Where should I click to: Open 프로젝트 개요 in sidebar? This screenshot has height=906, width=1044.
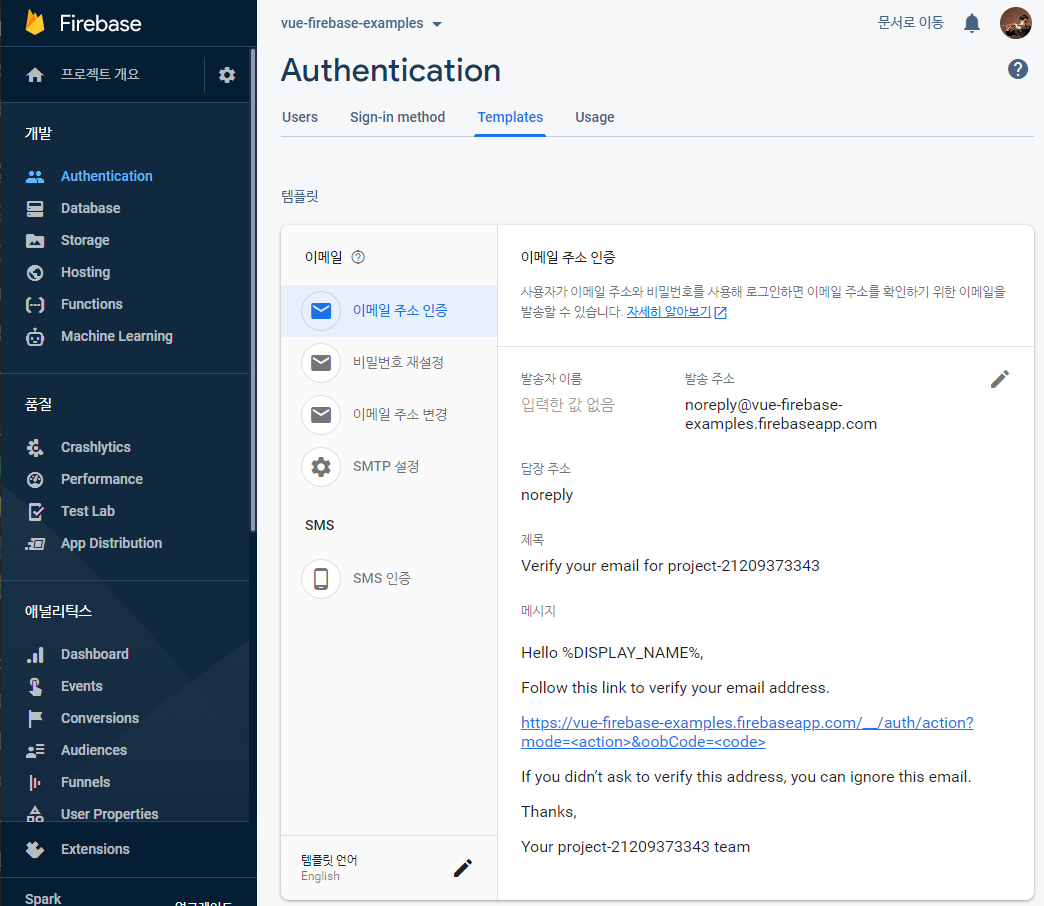(101, 75)
